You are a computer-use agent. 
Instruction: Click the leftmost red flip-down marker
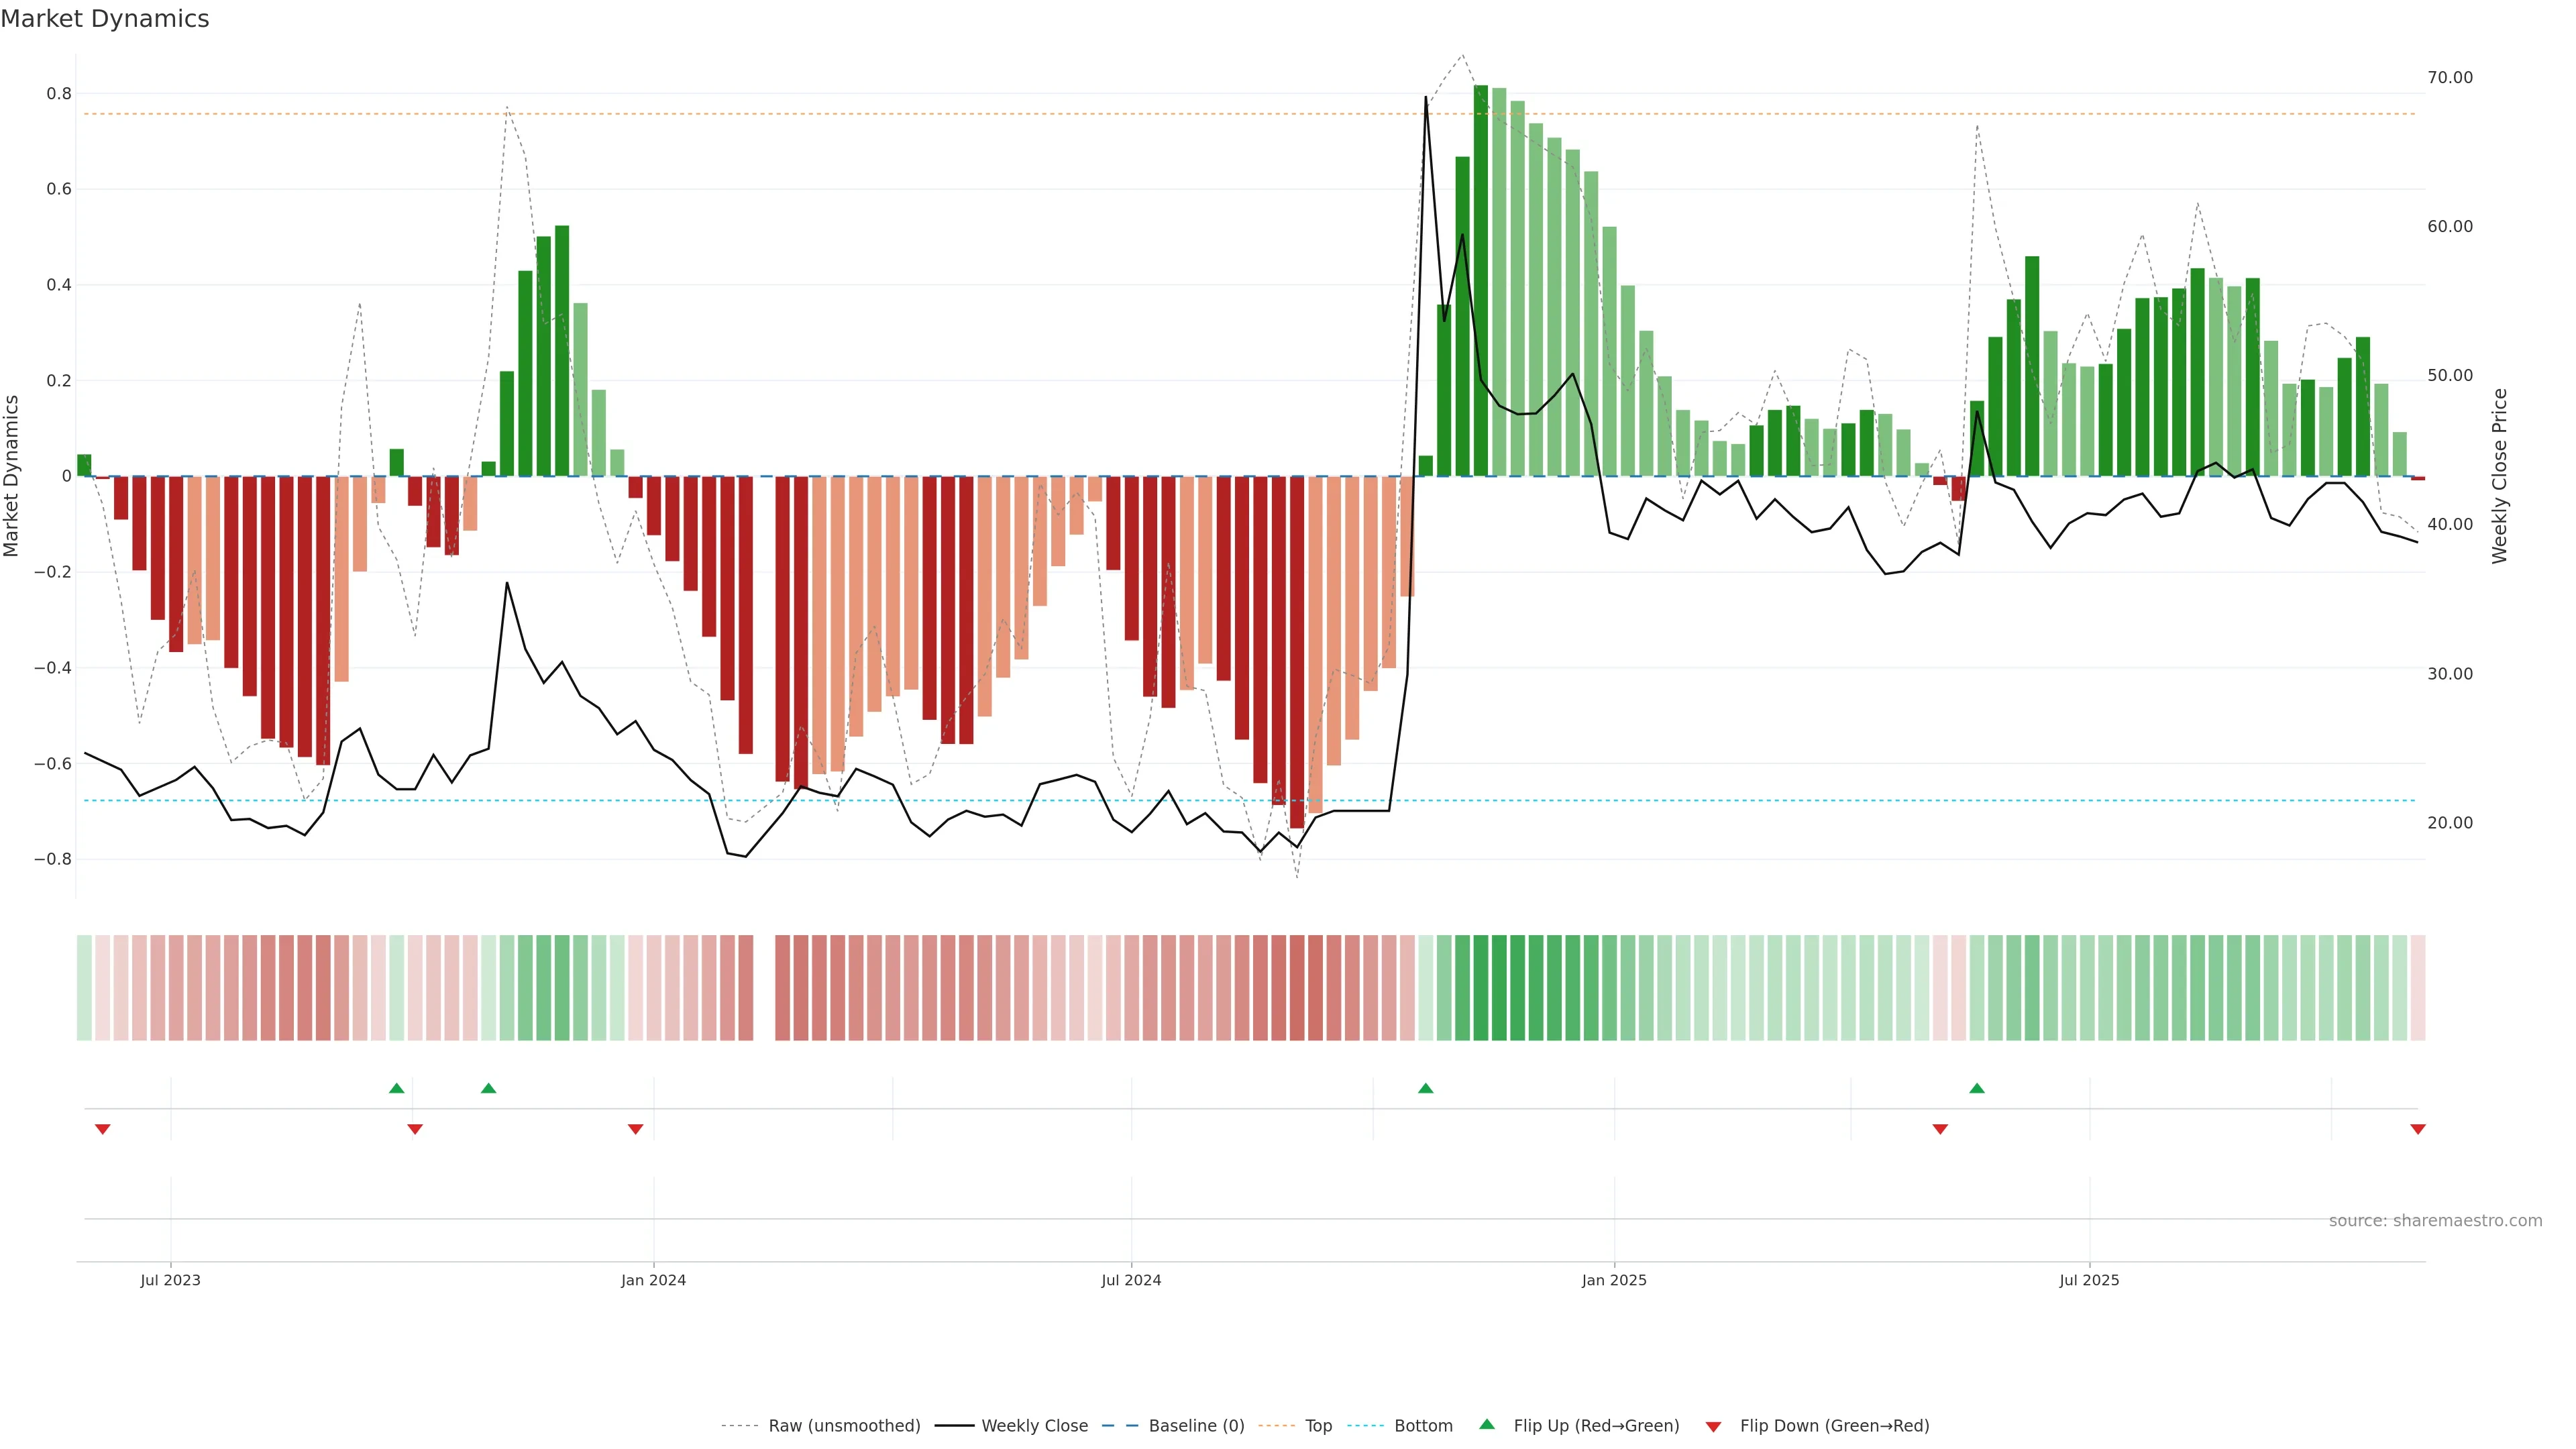pos(102,1129)
